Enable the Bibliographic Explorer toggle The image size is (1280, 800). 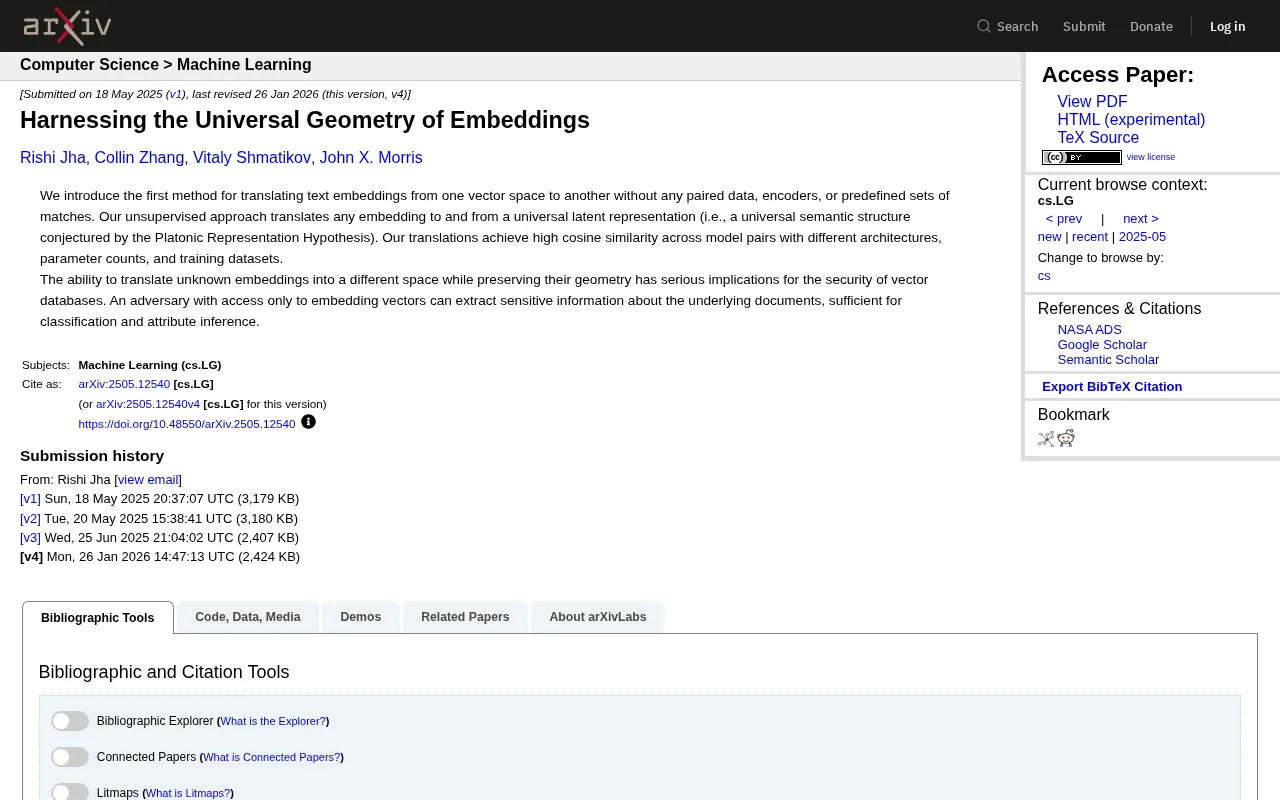click(70, 721)
